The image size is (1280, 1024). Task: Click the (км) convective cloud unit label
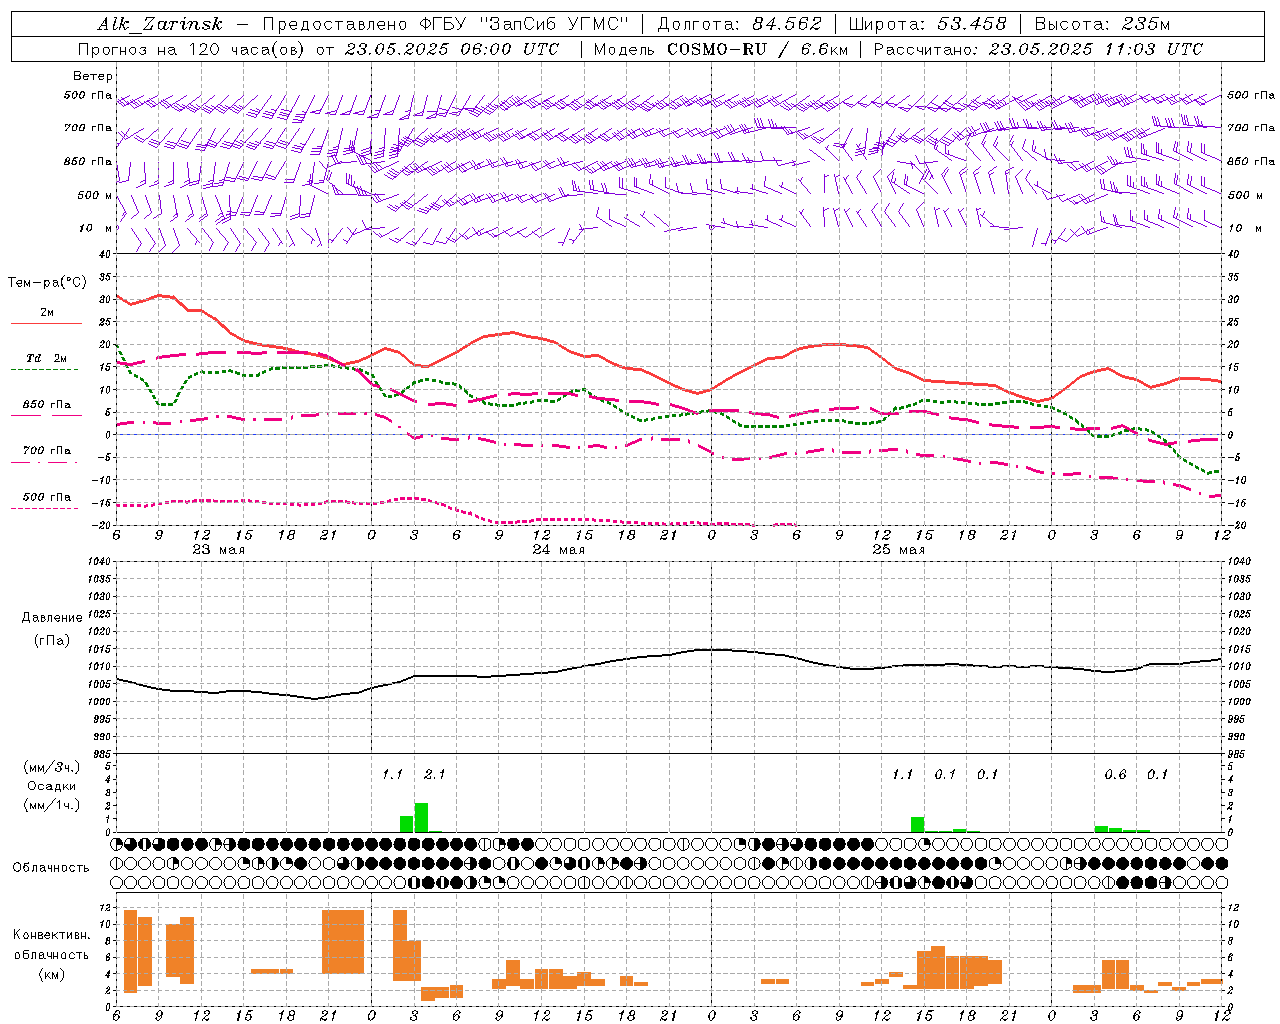click(52, 974)
